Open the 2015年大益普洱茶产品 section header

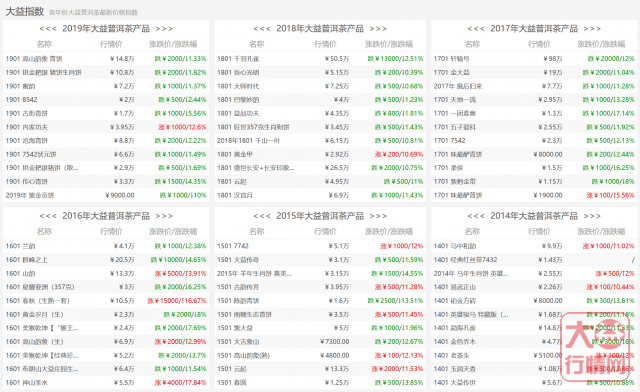[x=320, y=216]
